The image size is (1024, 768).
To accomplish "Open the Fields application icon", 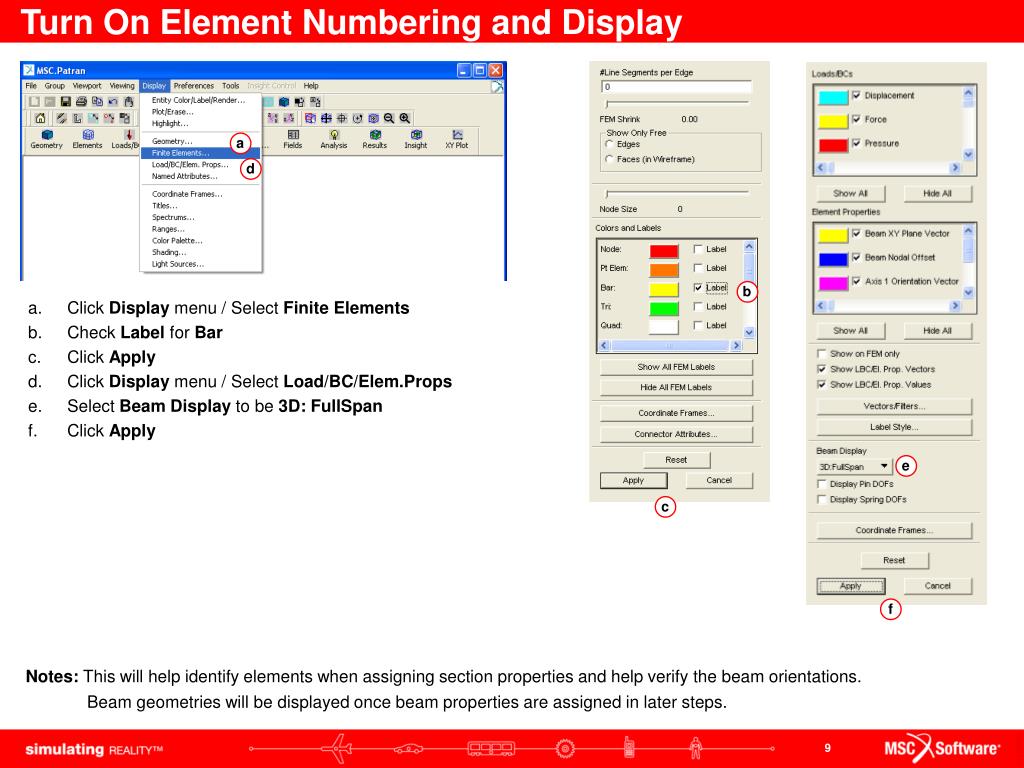I will [293, 139].
